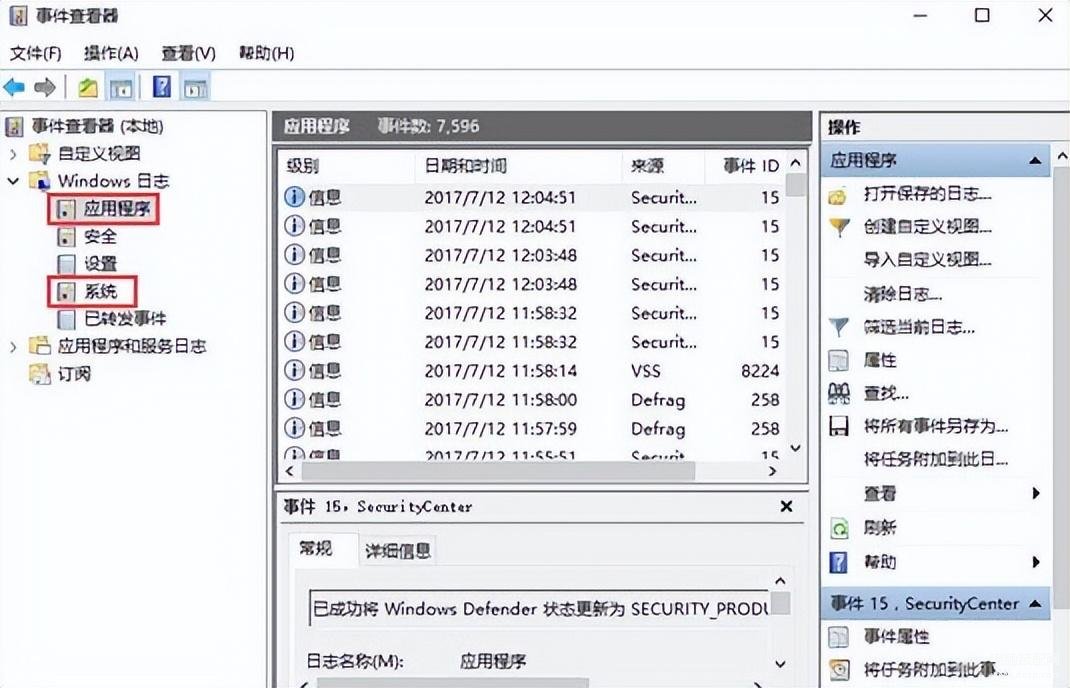Screen dimensions: 1070x688
Task: Click 导入自定义视图 action
Action: tap(927, 260)
